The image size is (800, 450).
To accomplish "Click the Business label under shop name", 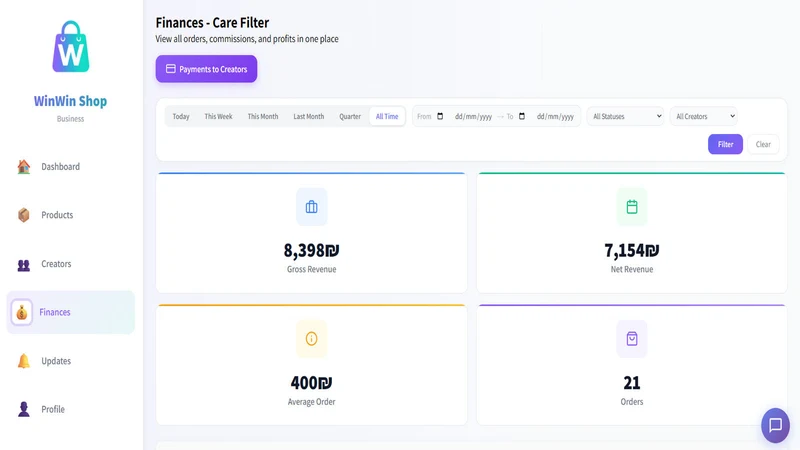I will [x=70, y=119].
